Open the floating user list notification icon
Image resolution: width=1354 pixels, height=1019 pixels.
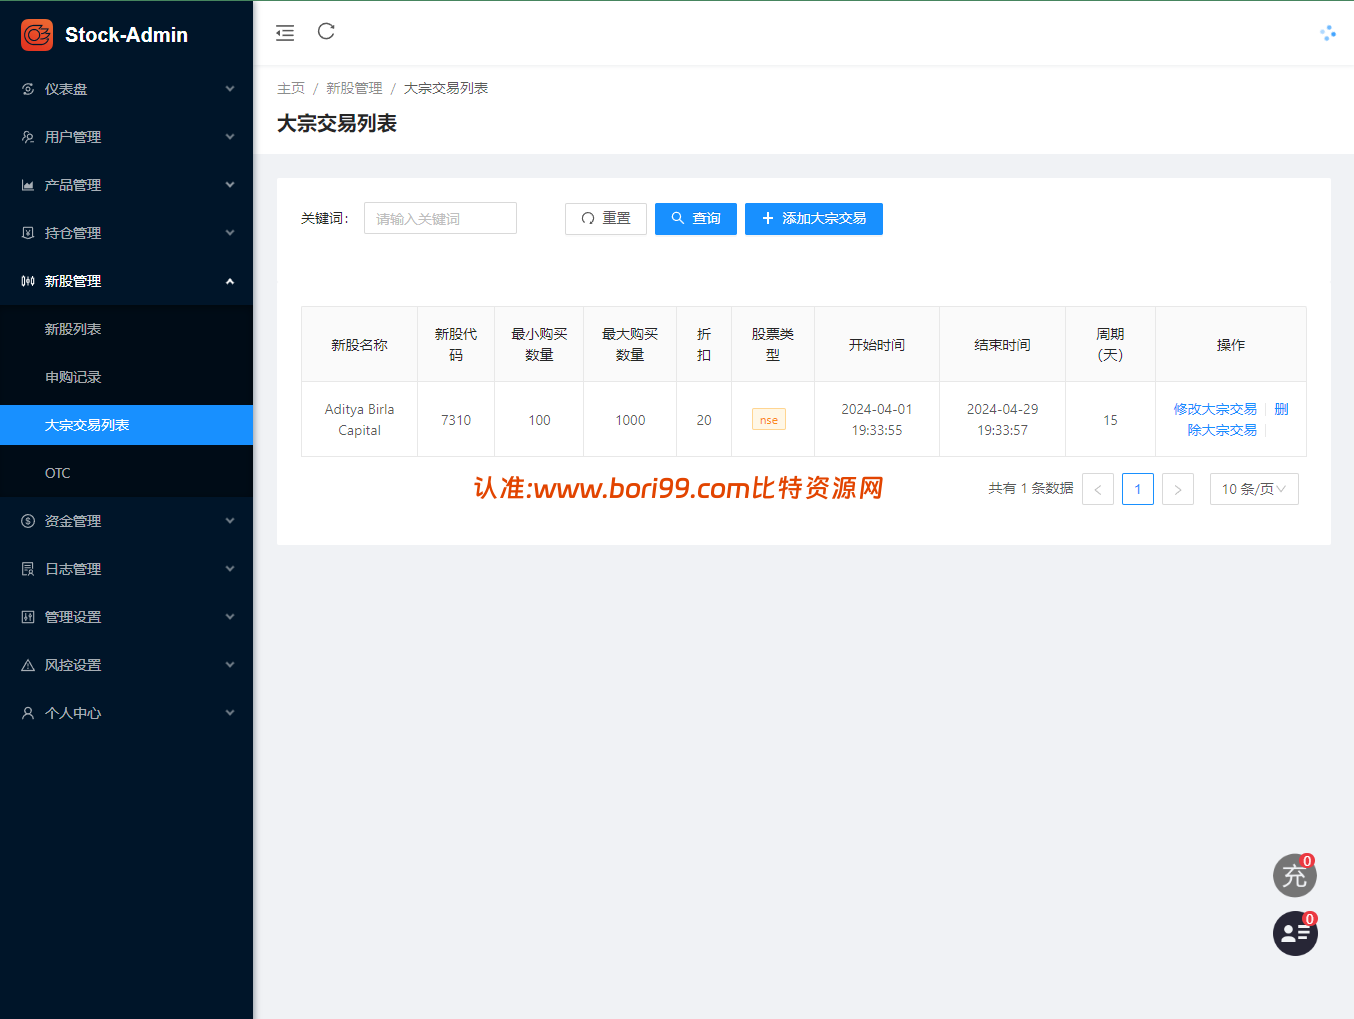click(1295, 933)
